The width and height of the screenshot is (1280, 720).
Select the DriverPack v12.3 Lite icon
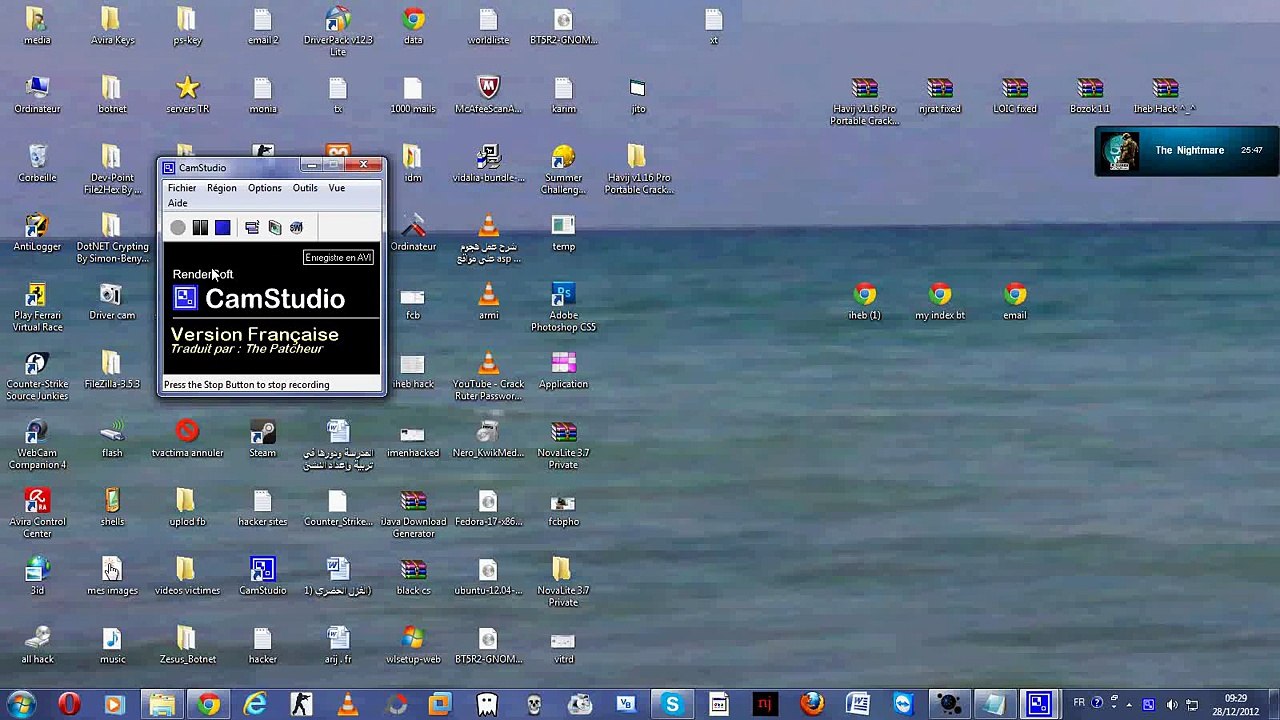coord(338,31)
